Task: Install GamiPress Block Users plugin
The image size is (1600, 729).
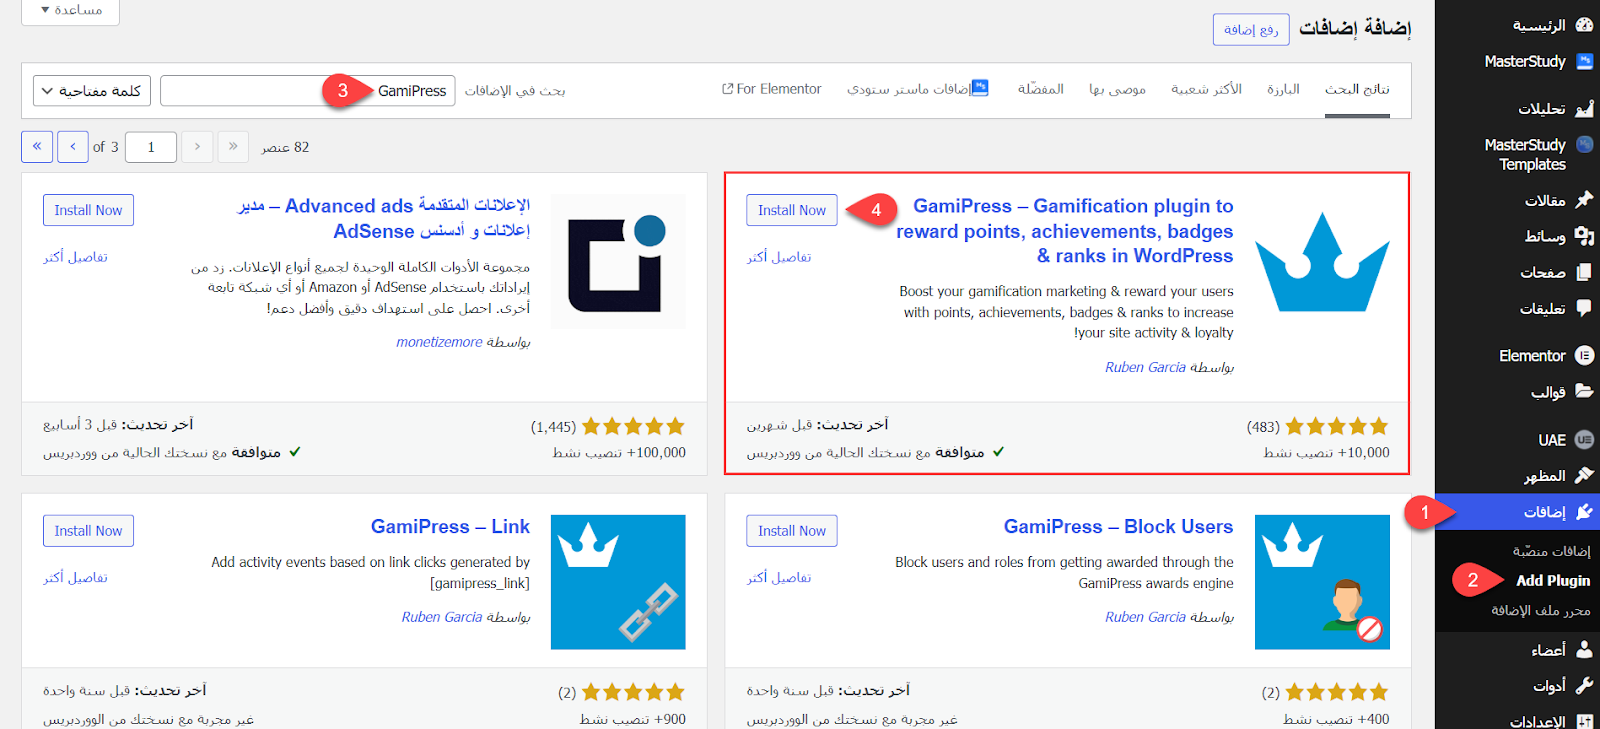Action: point(792,531)
